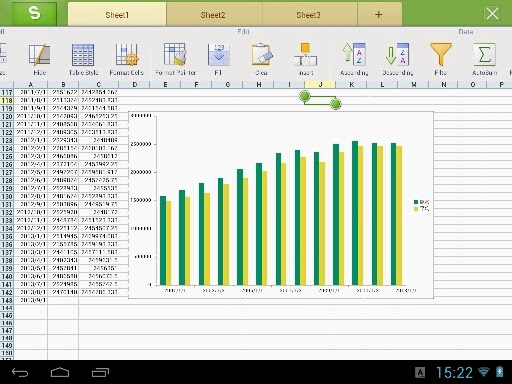Screen dimensions: 512x384
Task: Select column D header
Action: click(135, 84)
